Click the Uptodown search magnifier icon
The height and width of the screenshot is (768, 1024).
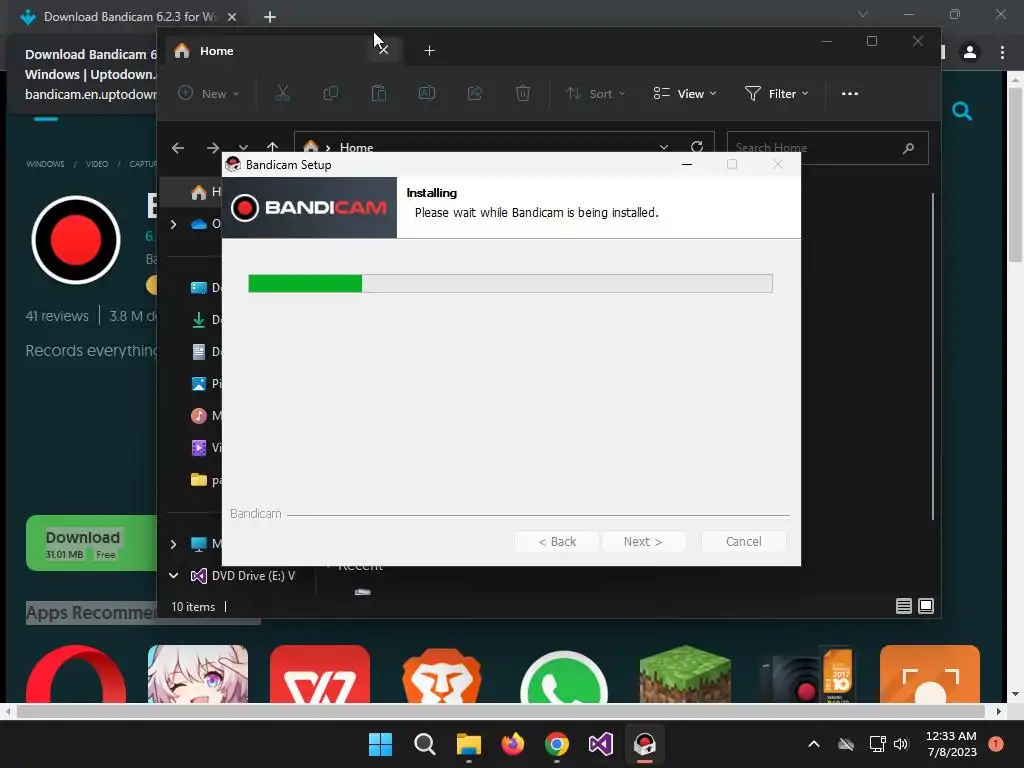(962, 112)
